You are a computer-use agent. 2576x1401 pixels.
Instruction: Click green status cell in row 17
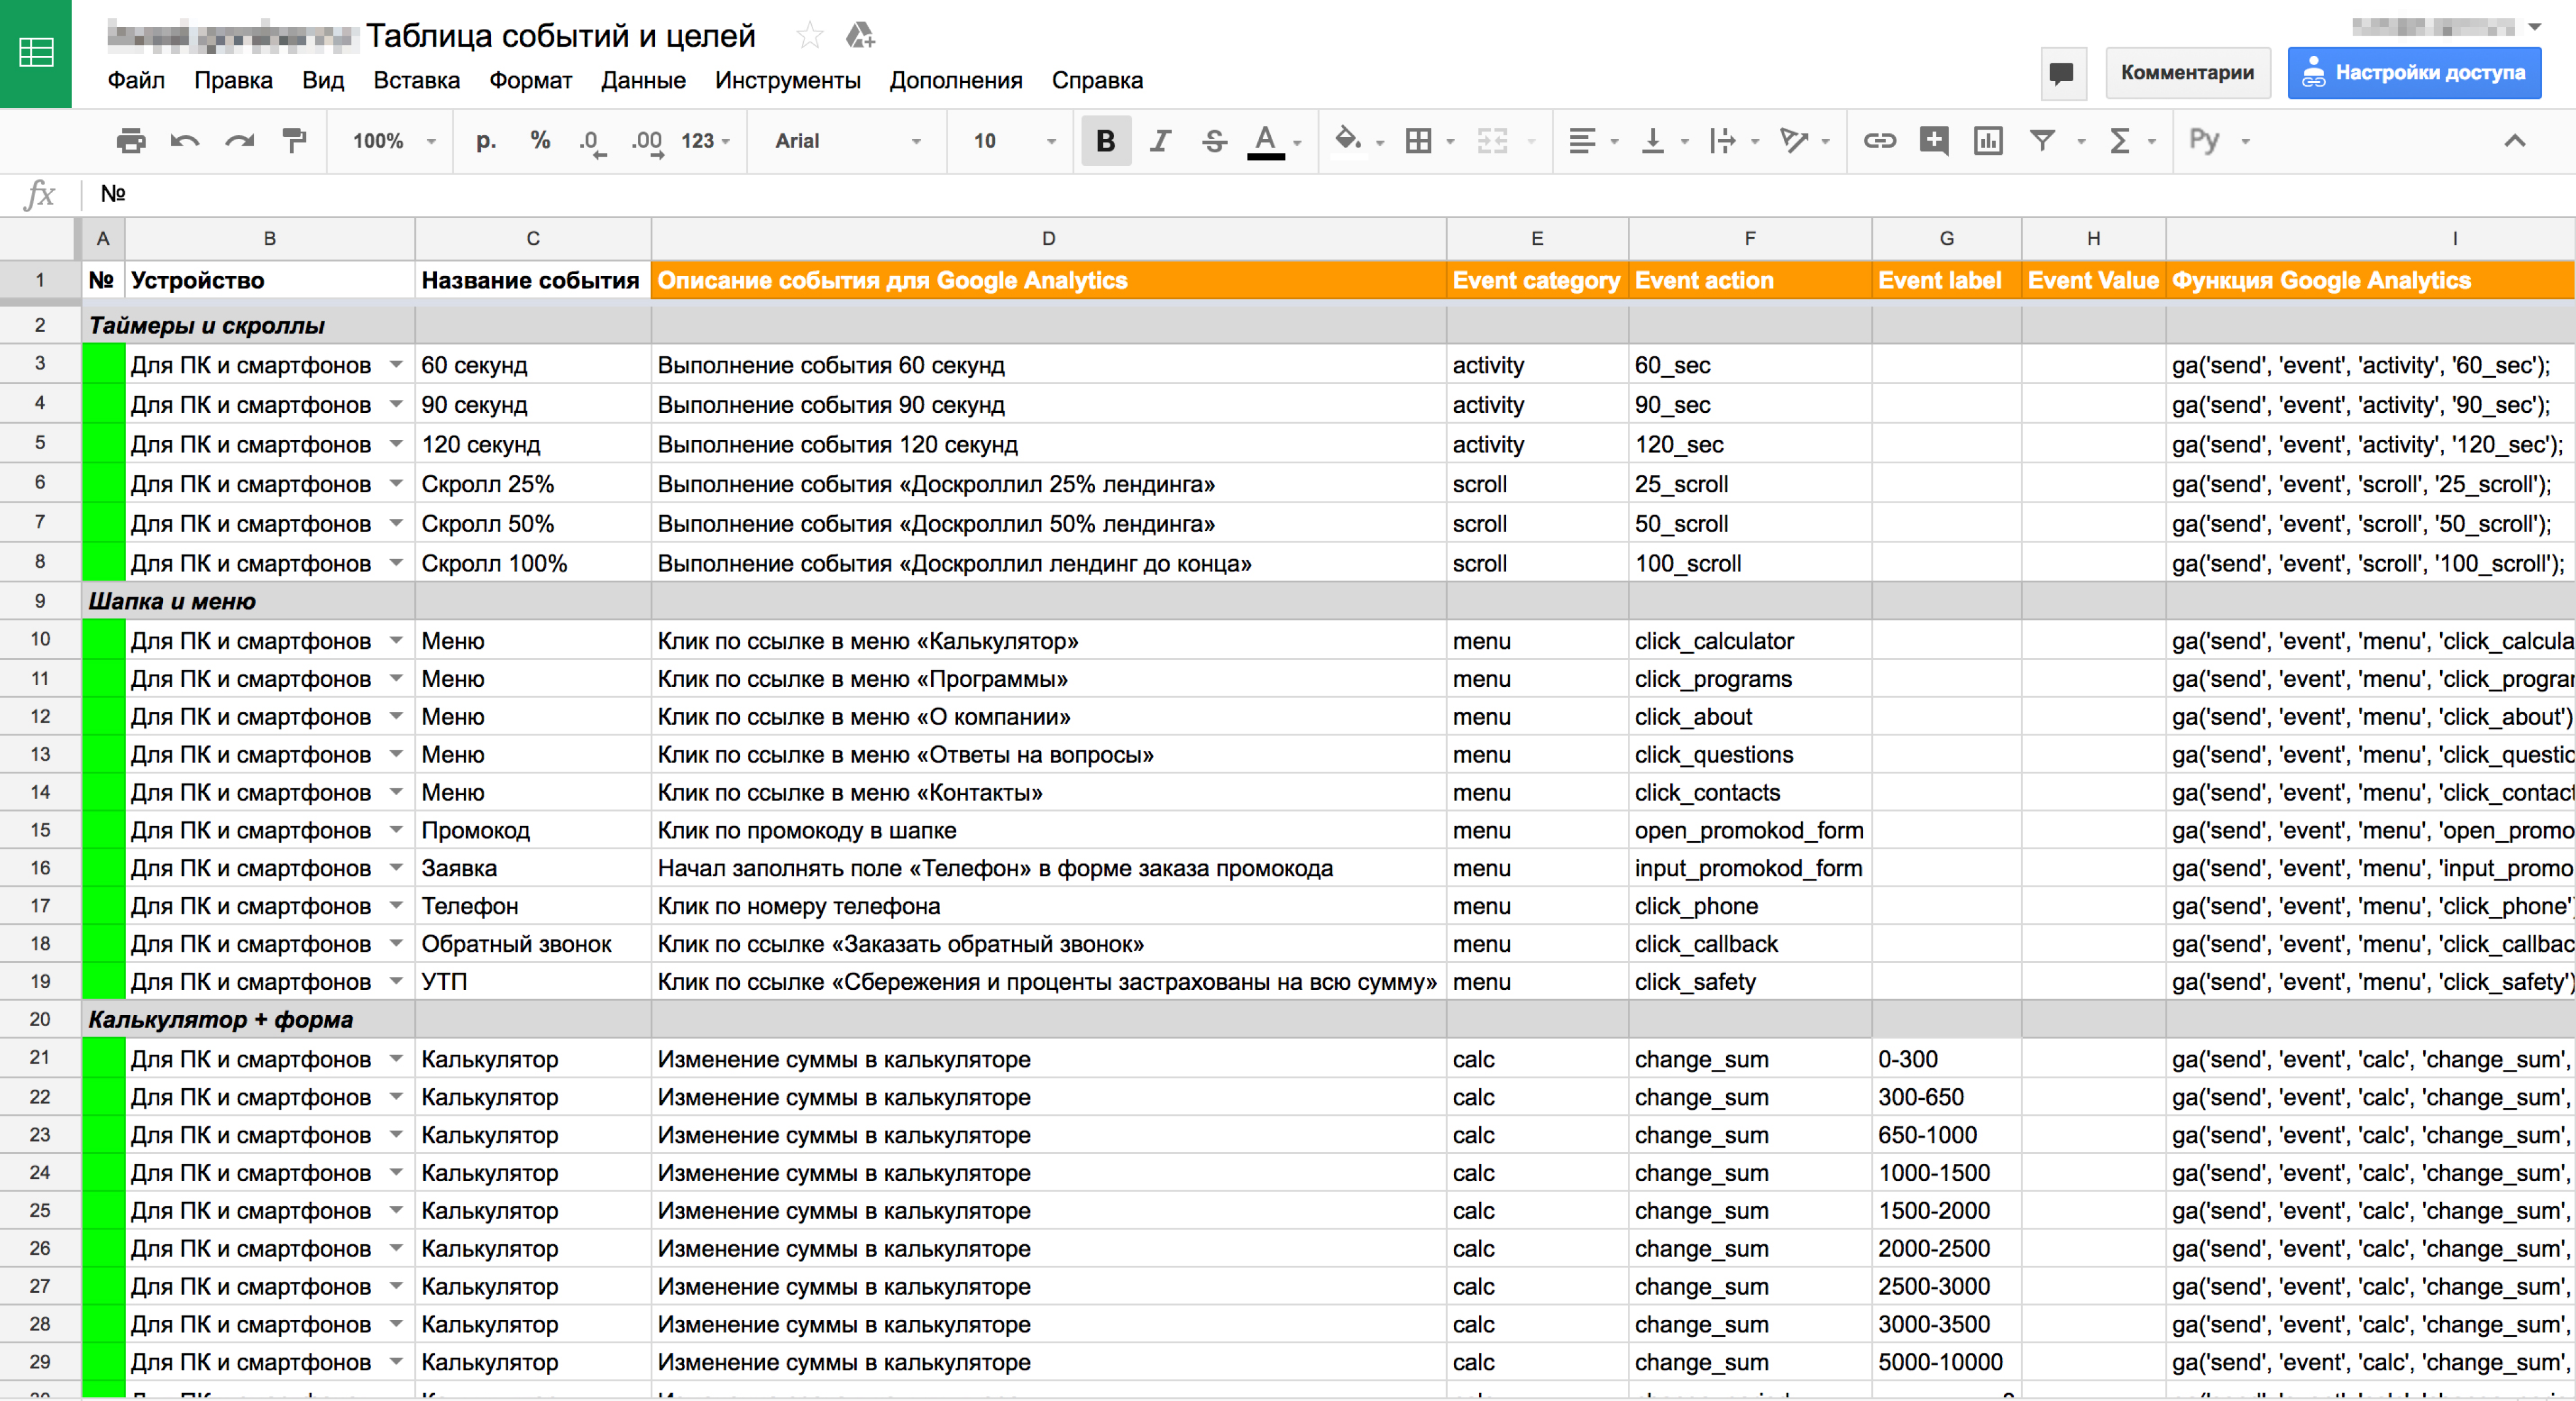[x=103, y=906]
